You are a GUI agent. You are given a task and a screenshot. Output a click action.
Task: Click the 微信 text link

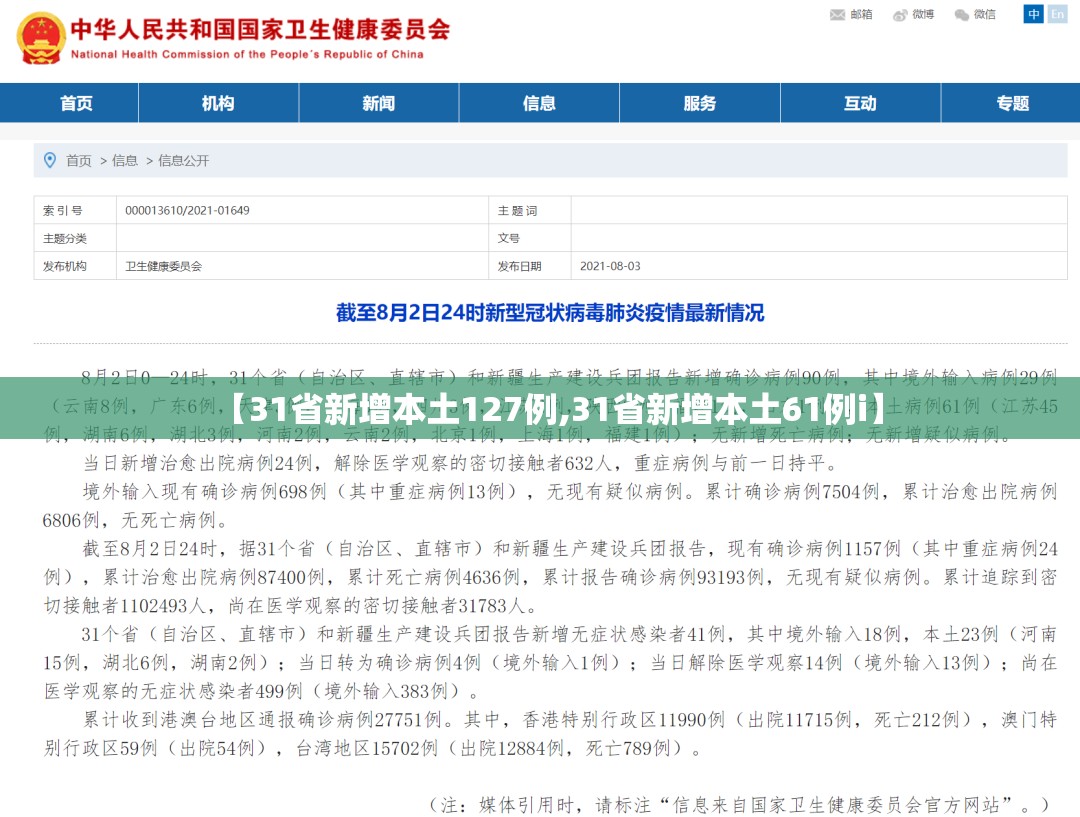985,14
